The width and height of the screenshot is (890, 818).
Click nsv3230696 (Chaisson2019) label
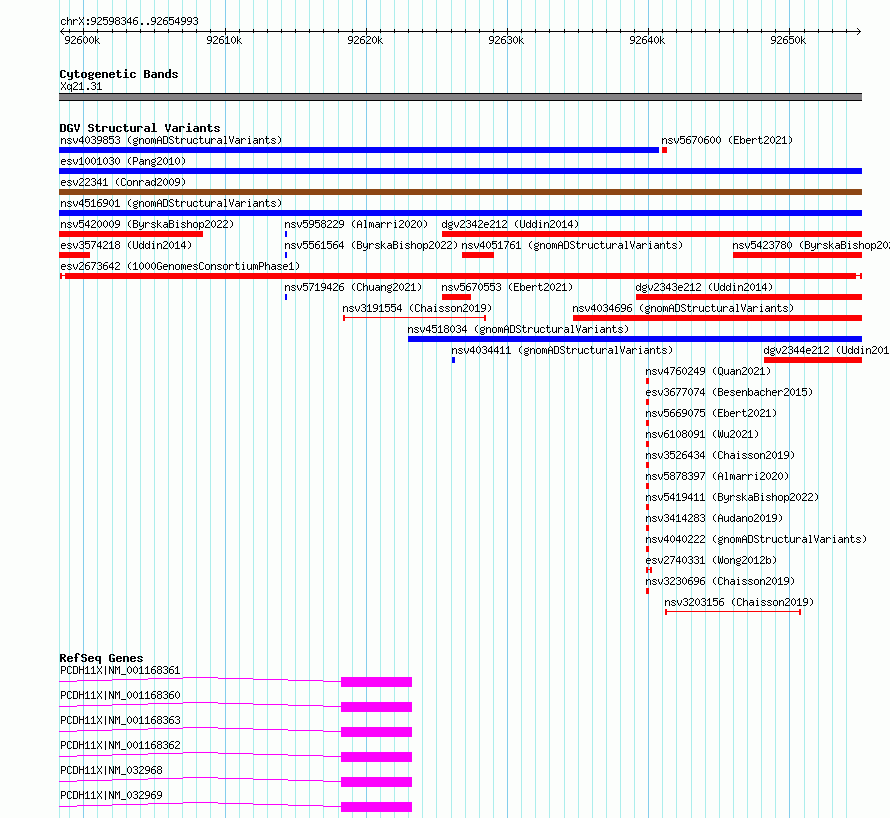tap(720, 581)
